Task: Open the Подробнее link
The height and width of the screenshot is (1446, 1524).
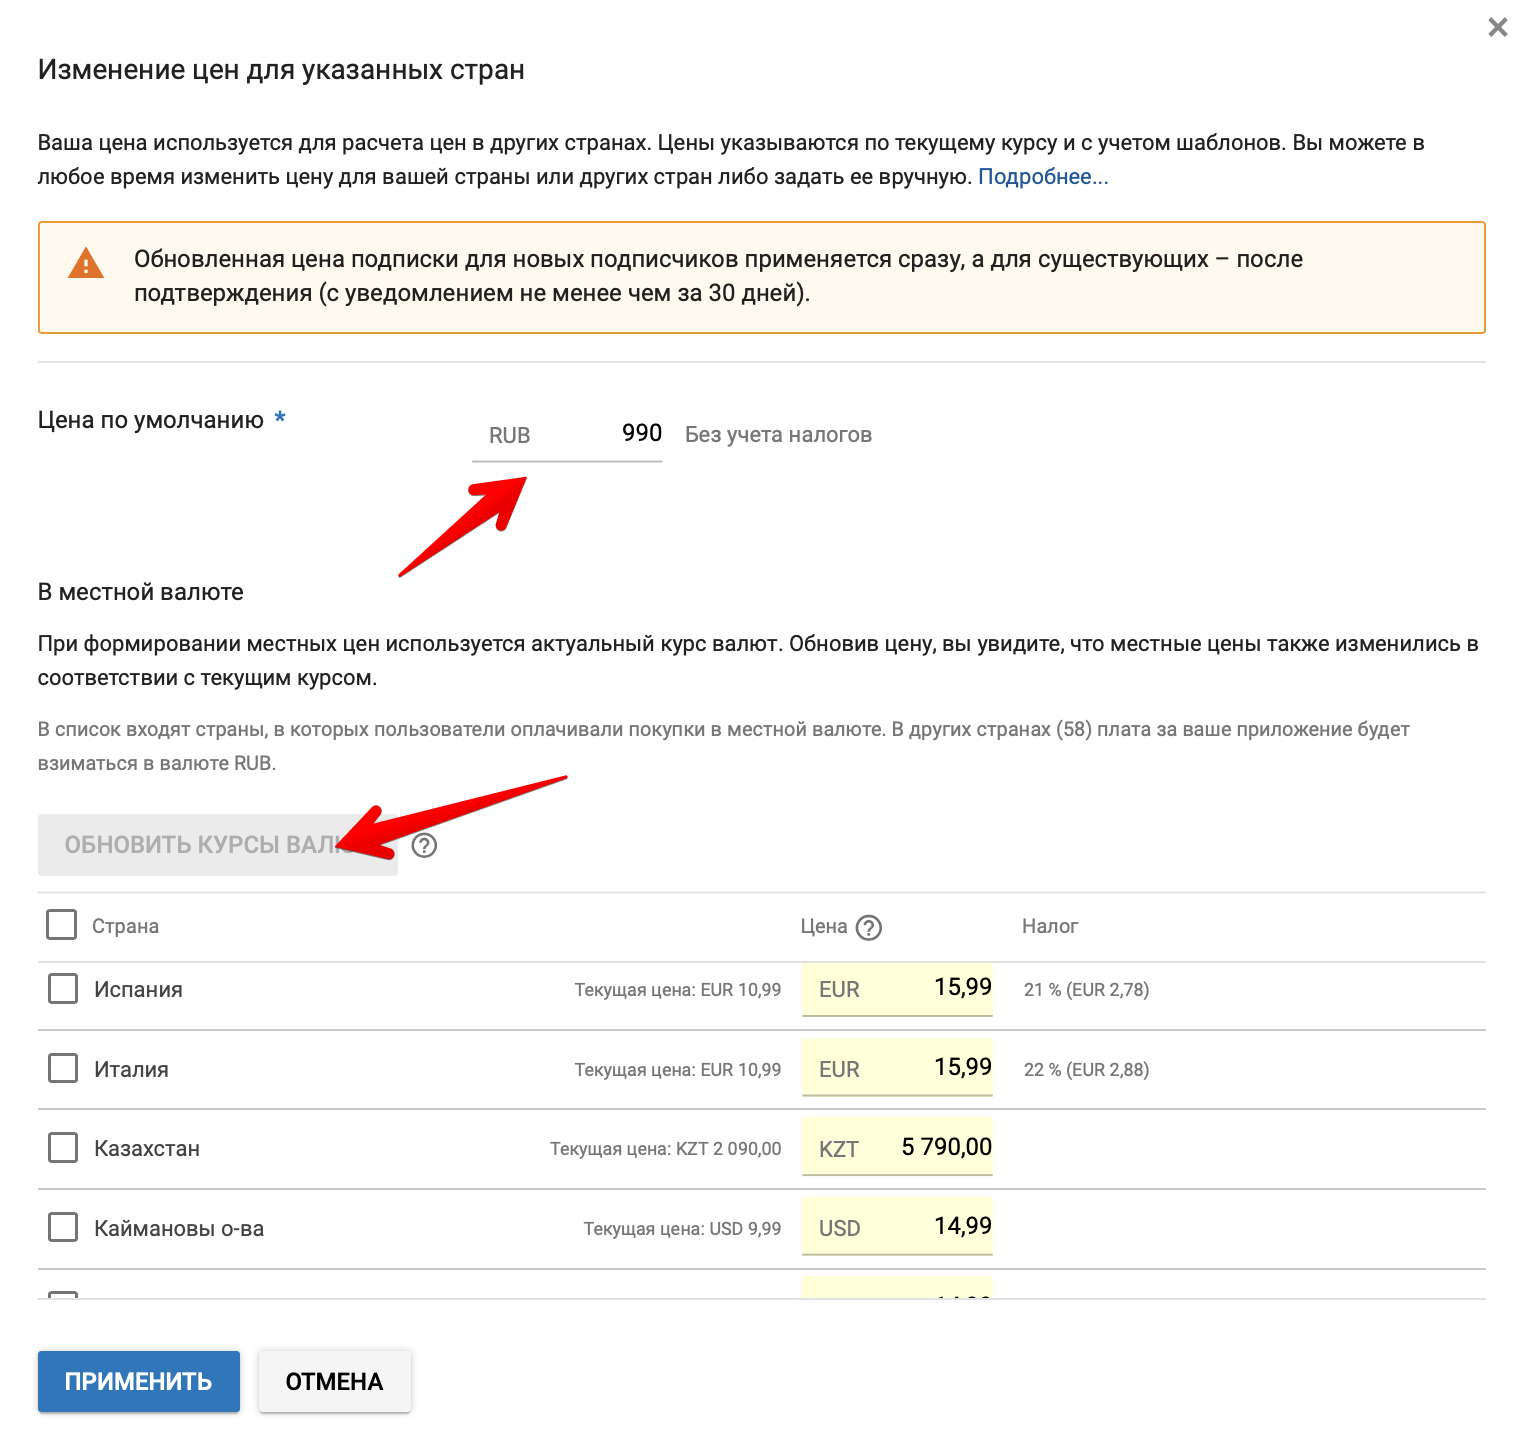Action: point(1042,178)
